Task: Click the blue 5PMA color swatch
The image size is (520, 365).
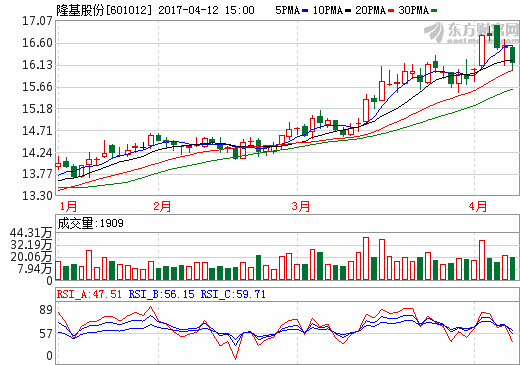Action: point(305,11)
